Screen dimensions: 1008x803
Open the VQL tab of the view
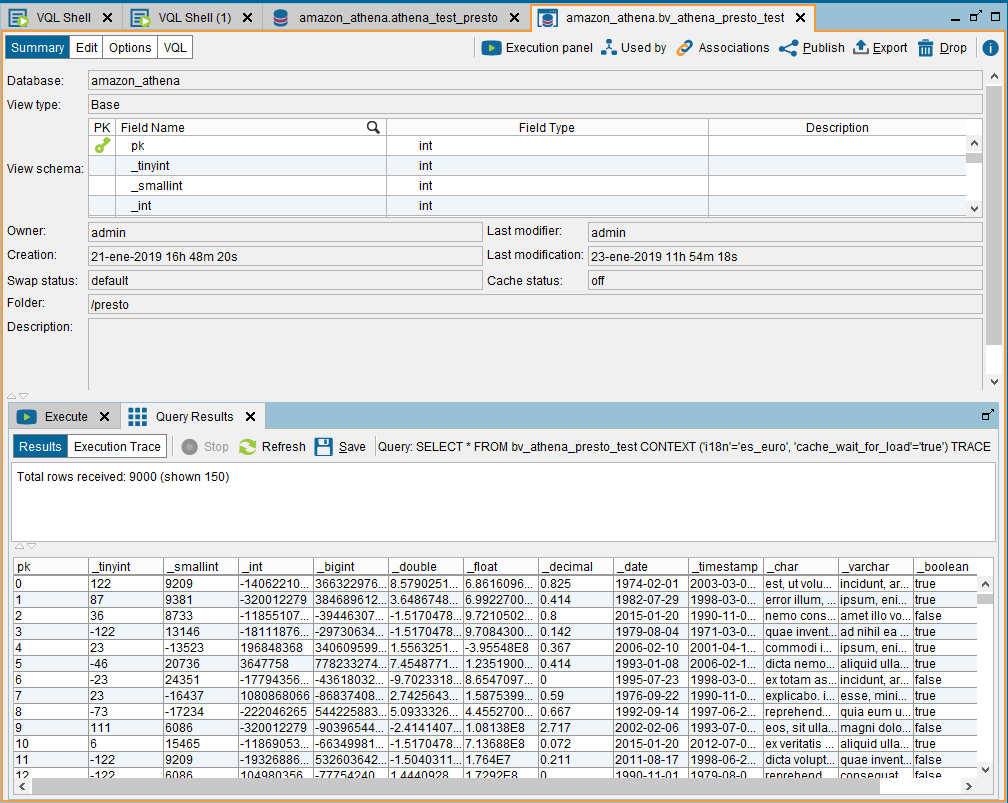click(x=175, y=48)
